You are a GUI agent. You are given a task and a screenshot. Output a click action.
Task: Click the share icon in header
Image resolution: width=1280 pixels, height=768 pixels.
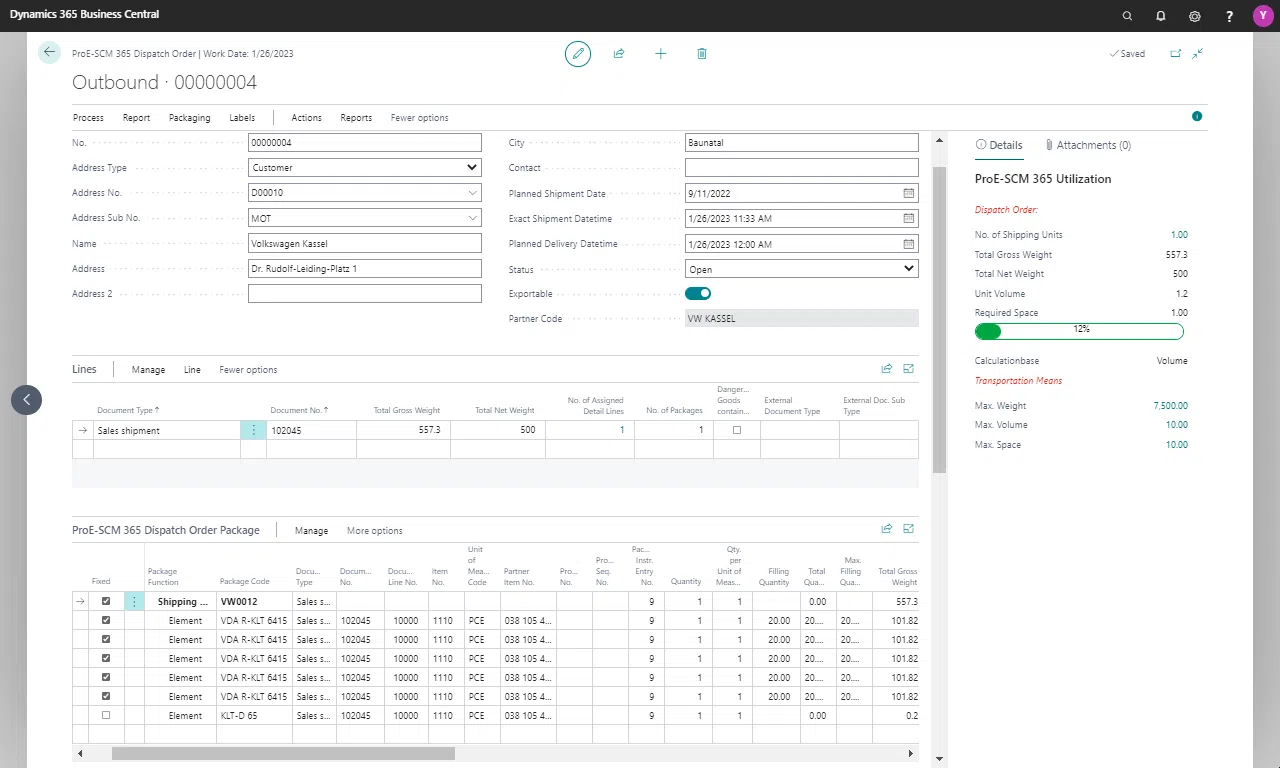[x=619, y=54]
